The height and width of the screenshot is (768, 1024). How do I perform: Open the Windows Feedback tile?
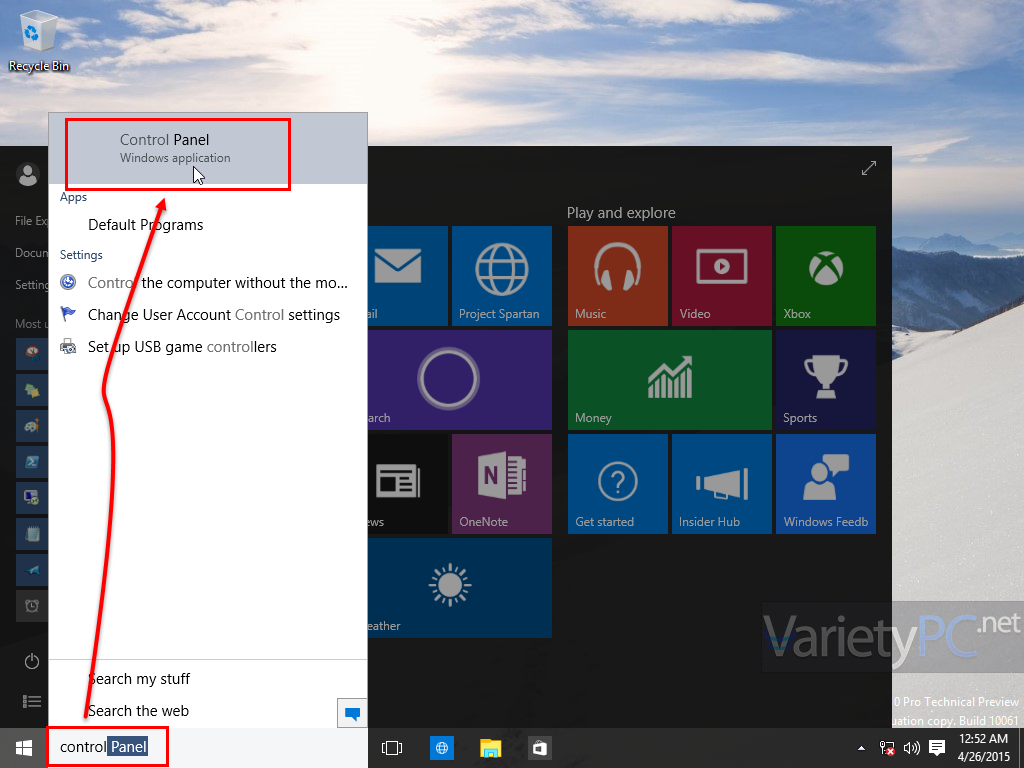(825, 484)
